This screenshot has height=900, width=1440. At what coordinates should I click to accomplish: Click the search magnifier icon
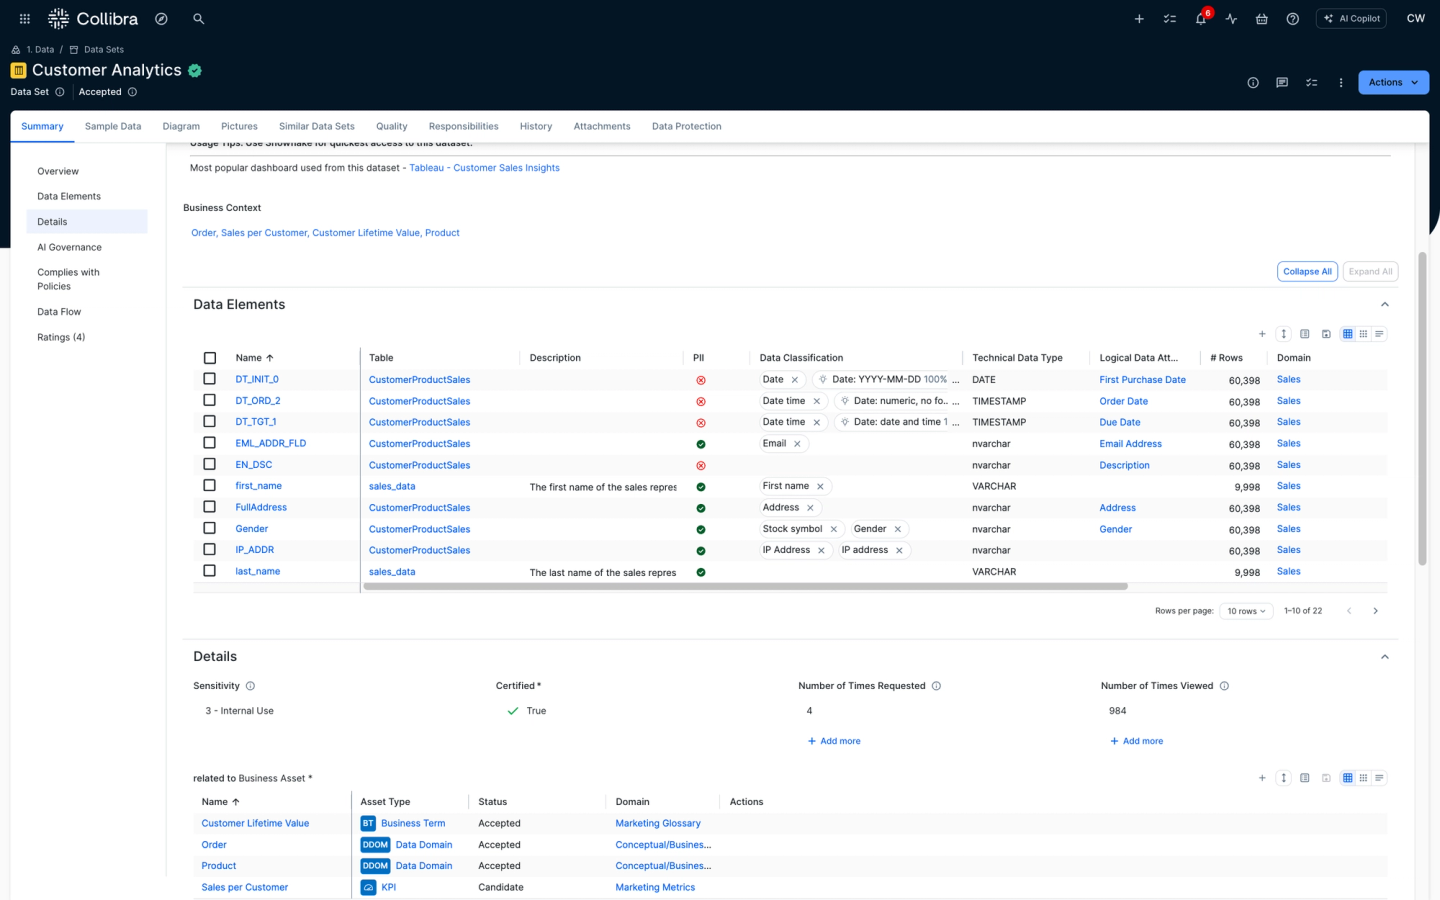coord(198,19)
